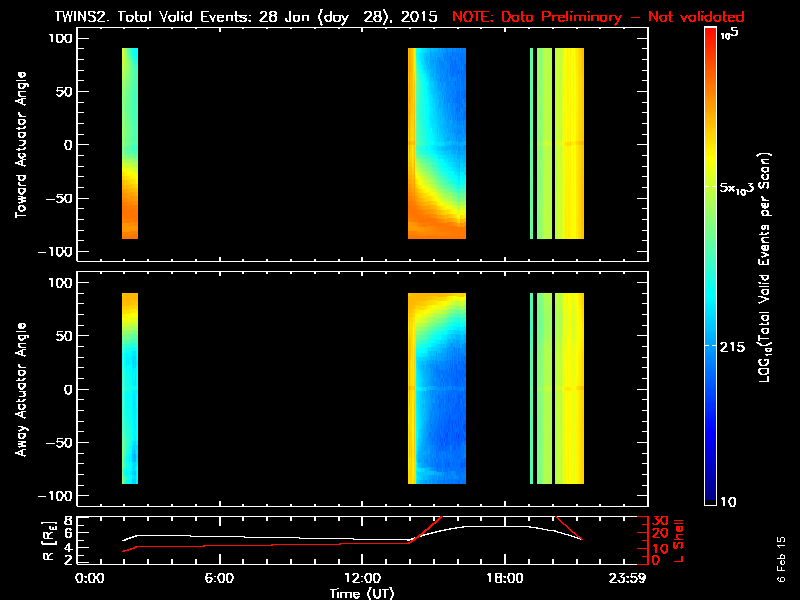The image size is (800, 600).
Task: Click the red 'Data Preliminary' note
Action: point(598,17)
